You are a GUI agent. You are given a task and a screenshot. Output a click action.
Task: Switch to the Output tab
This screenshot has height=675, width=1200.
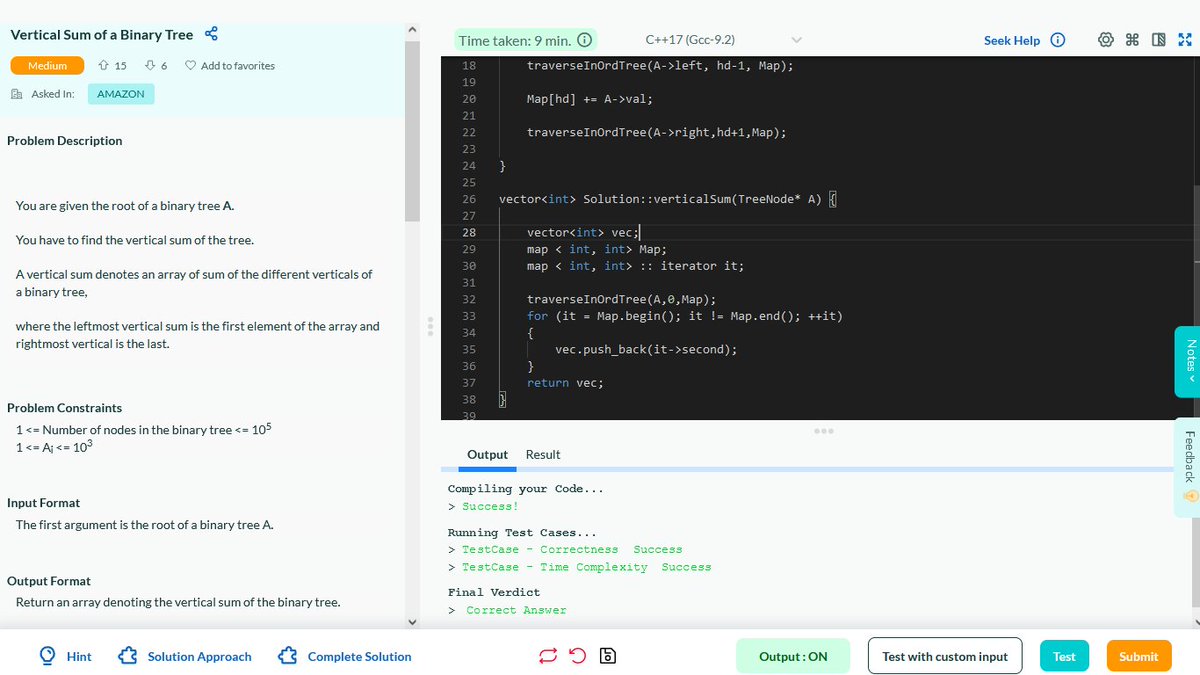(x=487, y=454)
